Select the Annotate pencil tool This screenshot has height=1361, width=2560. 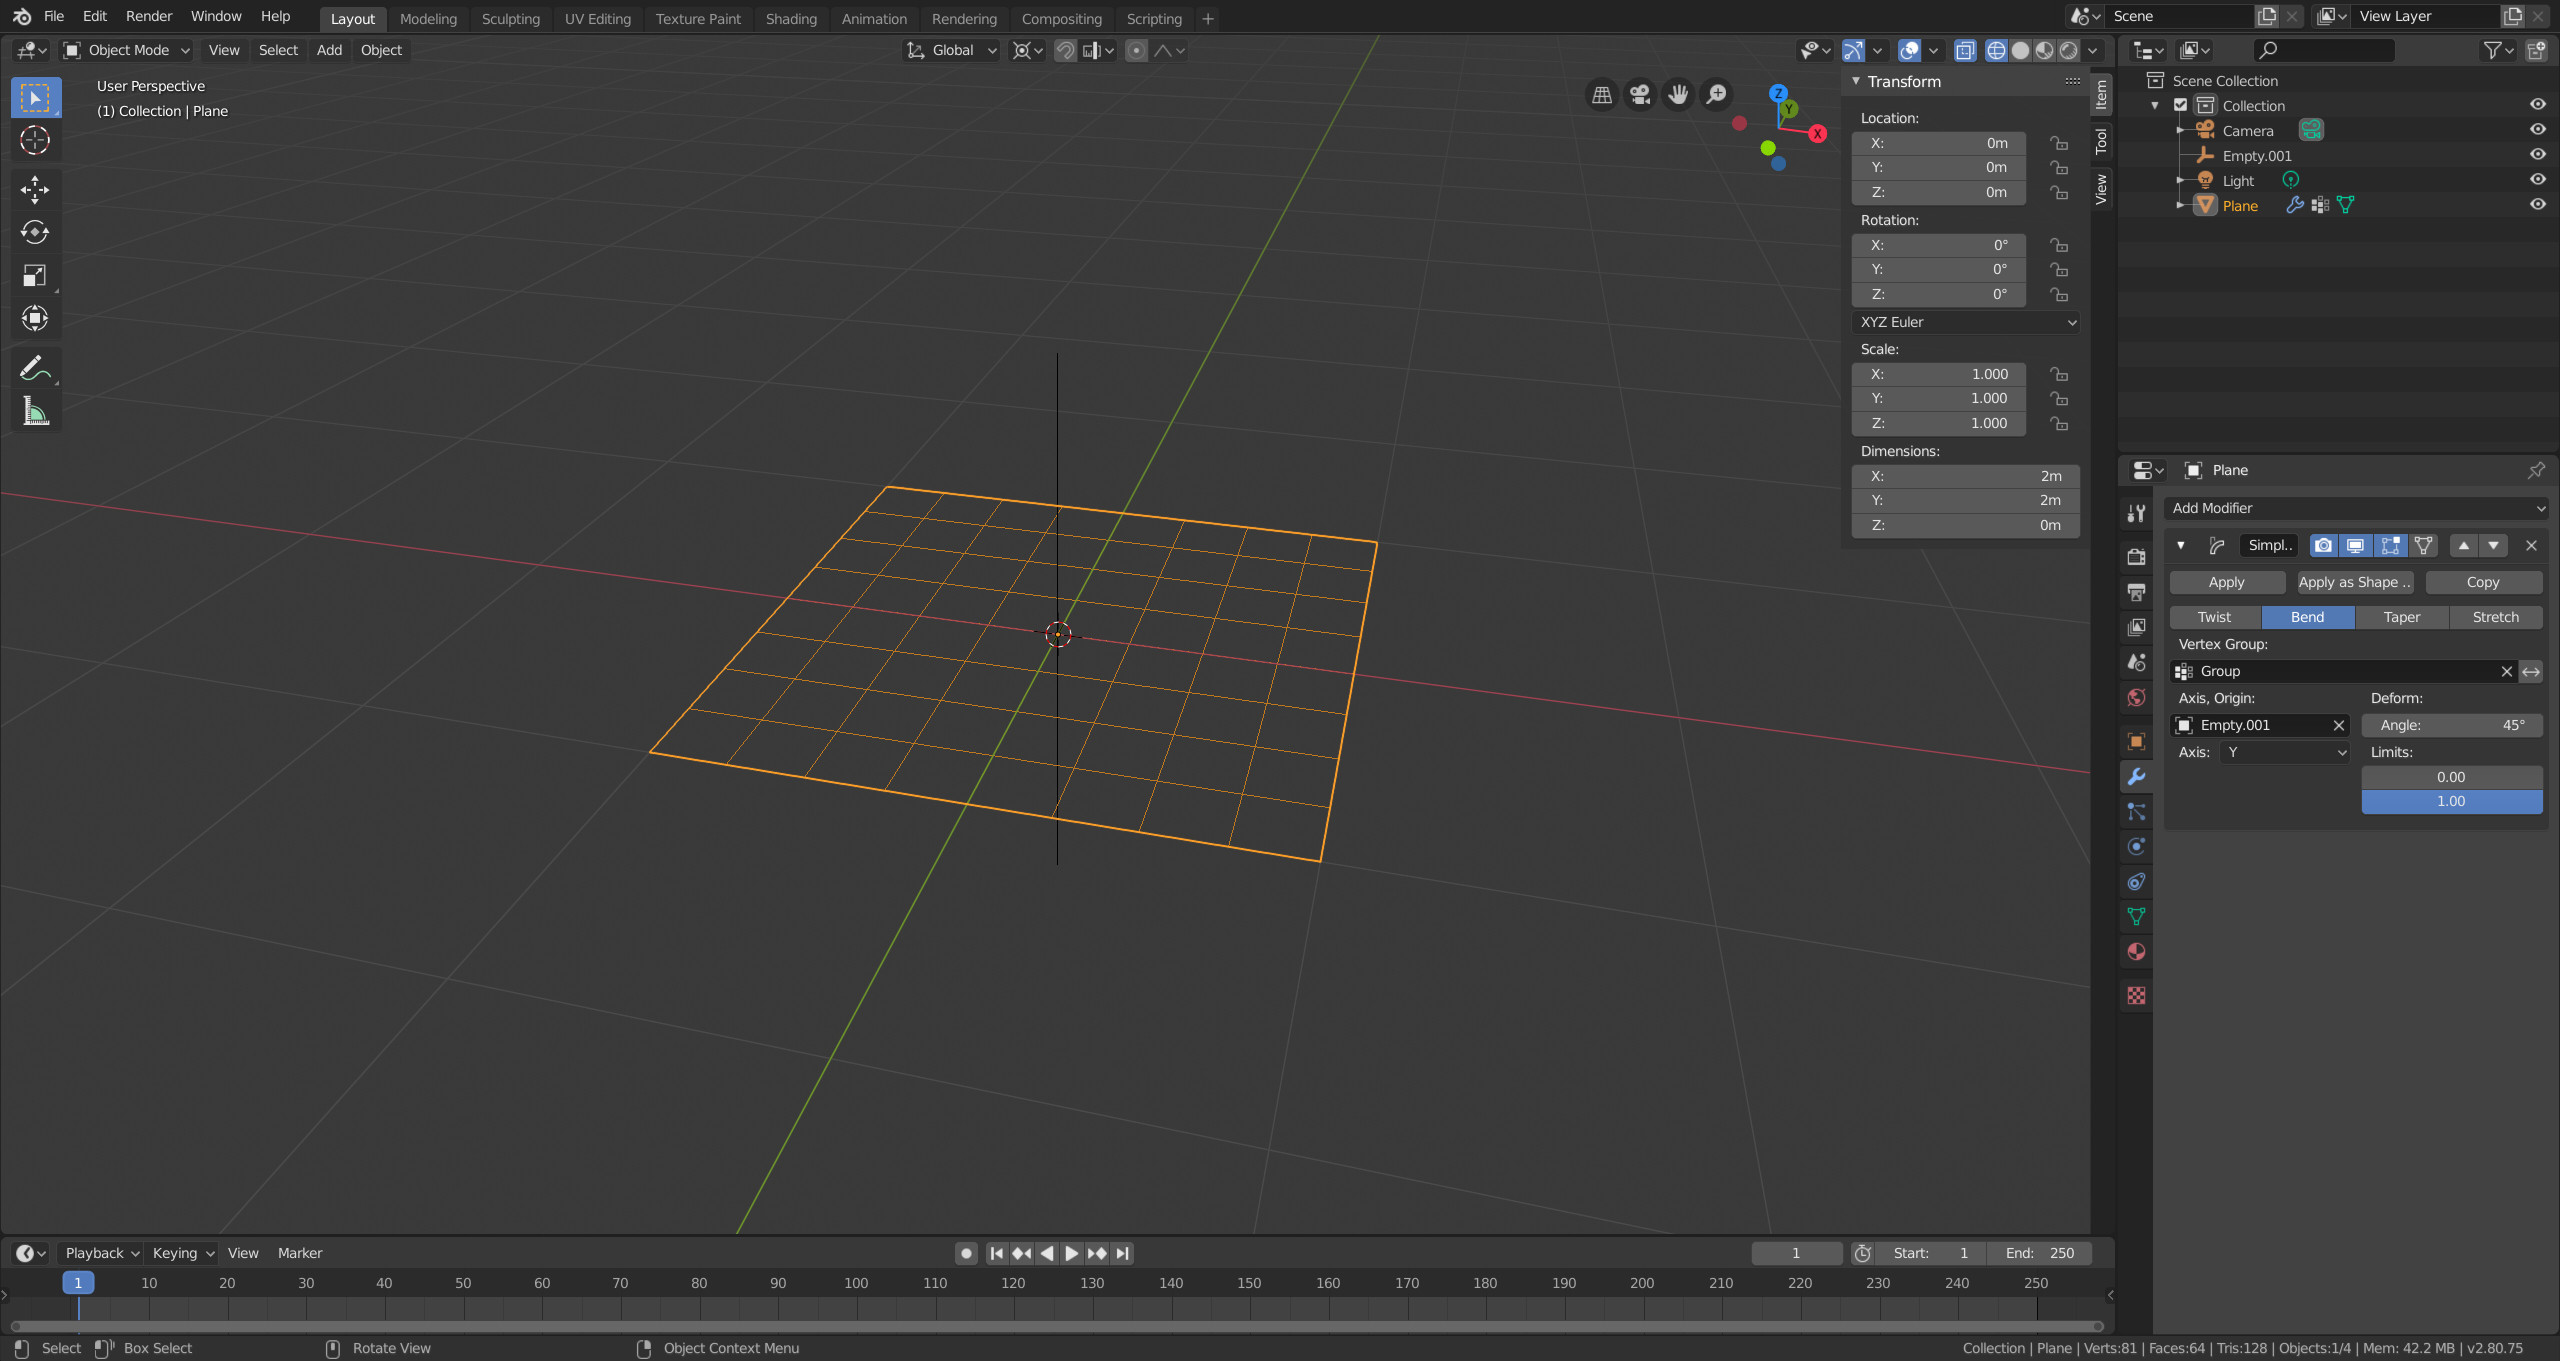pos(35,369)
